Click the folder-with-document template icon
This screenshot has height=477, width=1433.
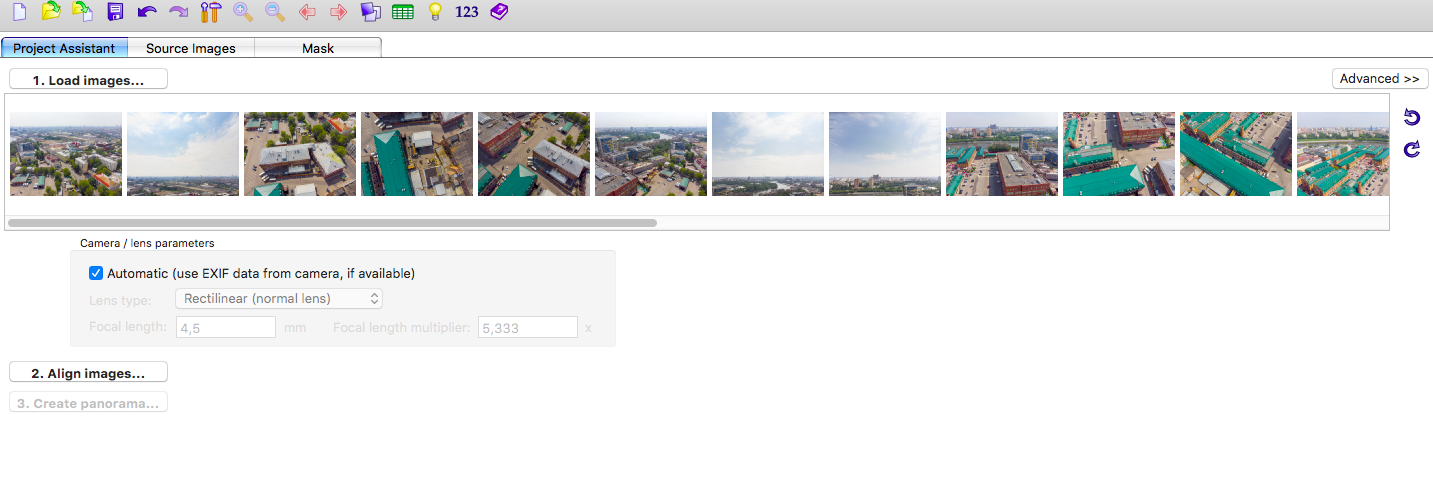(x=83, y=12)
